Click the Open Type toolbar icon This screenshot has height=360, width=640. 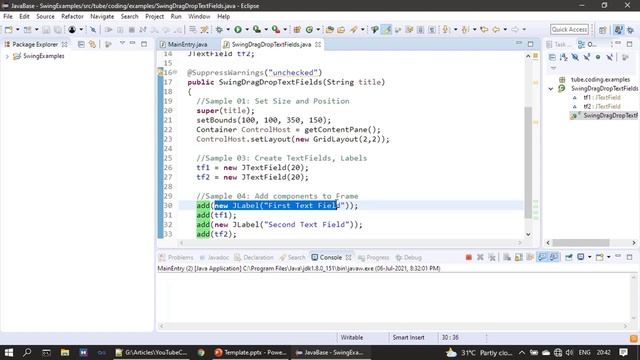pyautogui.click(x=329, y=29)
